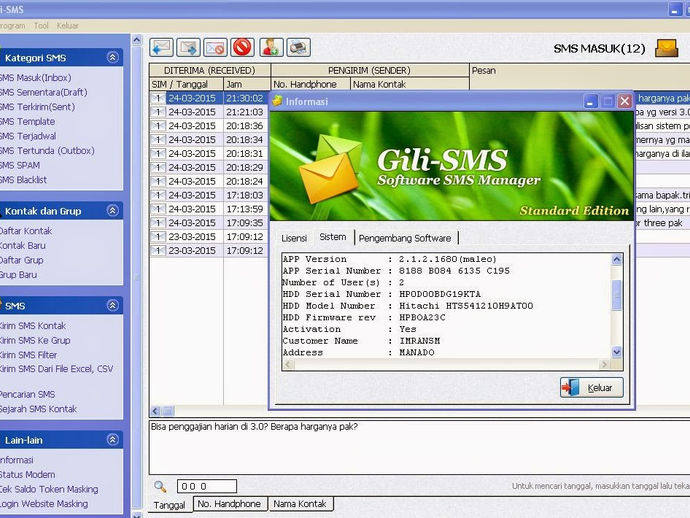The width and height of the screenshot is (690, 518).
Task: Open SMS Tertunda (Outbox)
Action: pyautogui.click(x=47, y=151)
